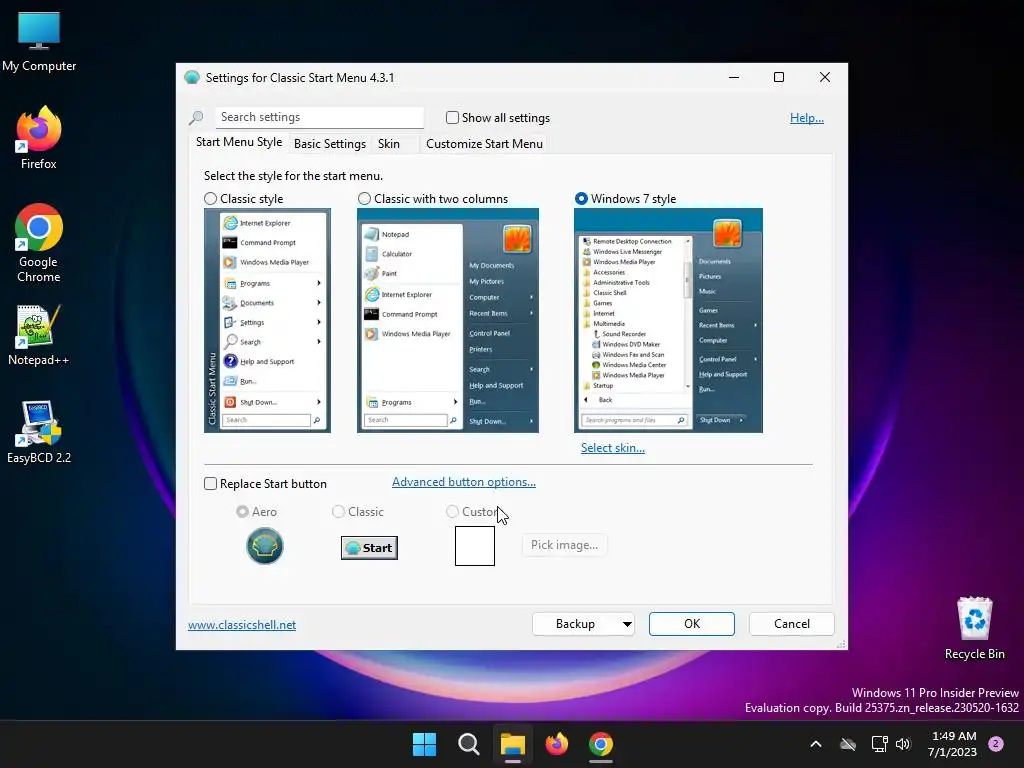Open the Select skin... link

[x=613, y=447]
